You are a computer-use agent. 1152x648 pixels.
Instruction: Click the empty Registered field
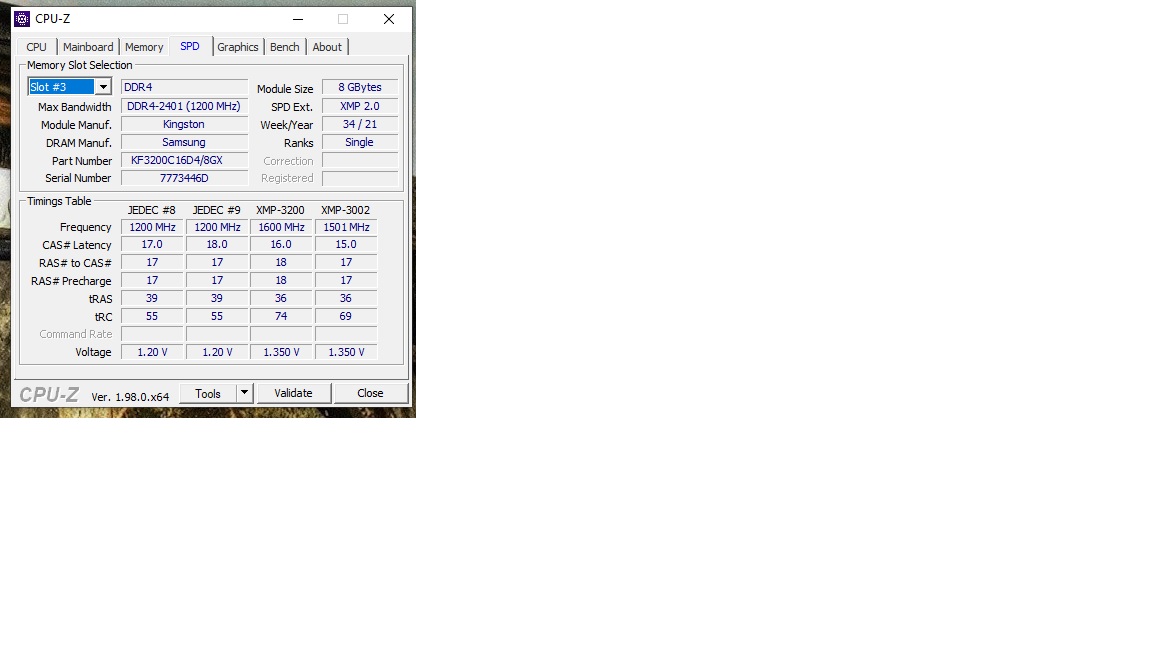360,178
